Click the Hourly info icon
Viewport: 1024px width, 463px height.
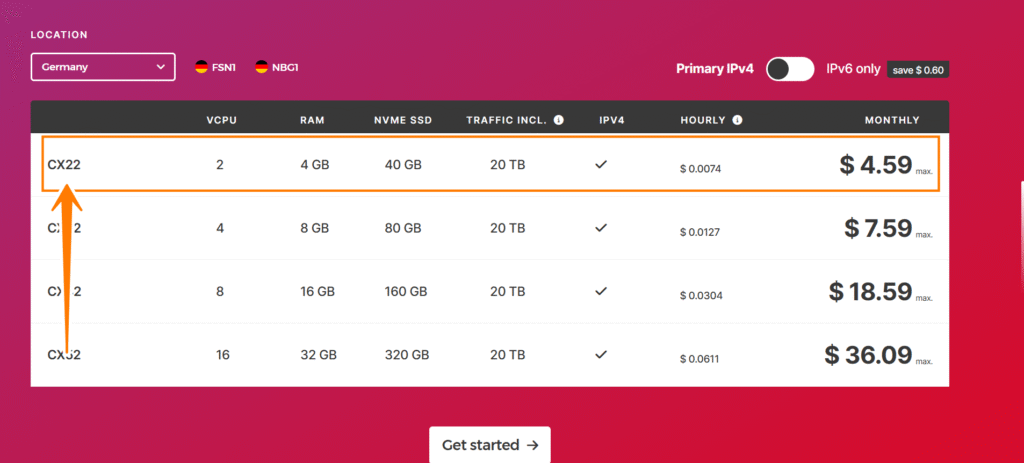[737, 120]
